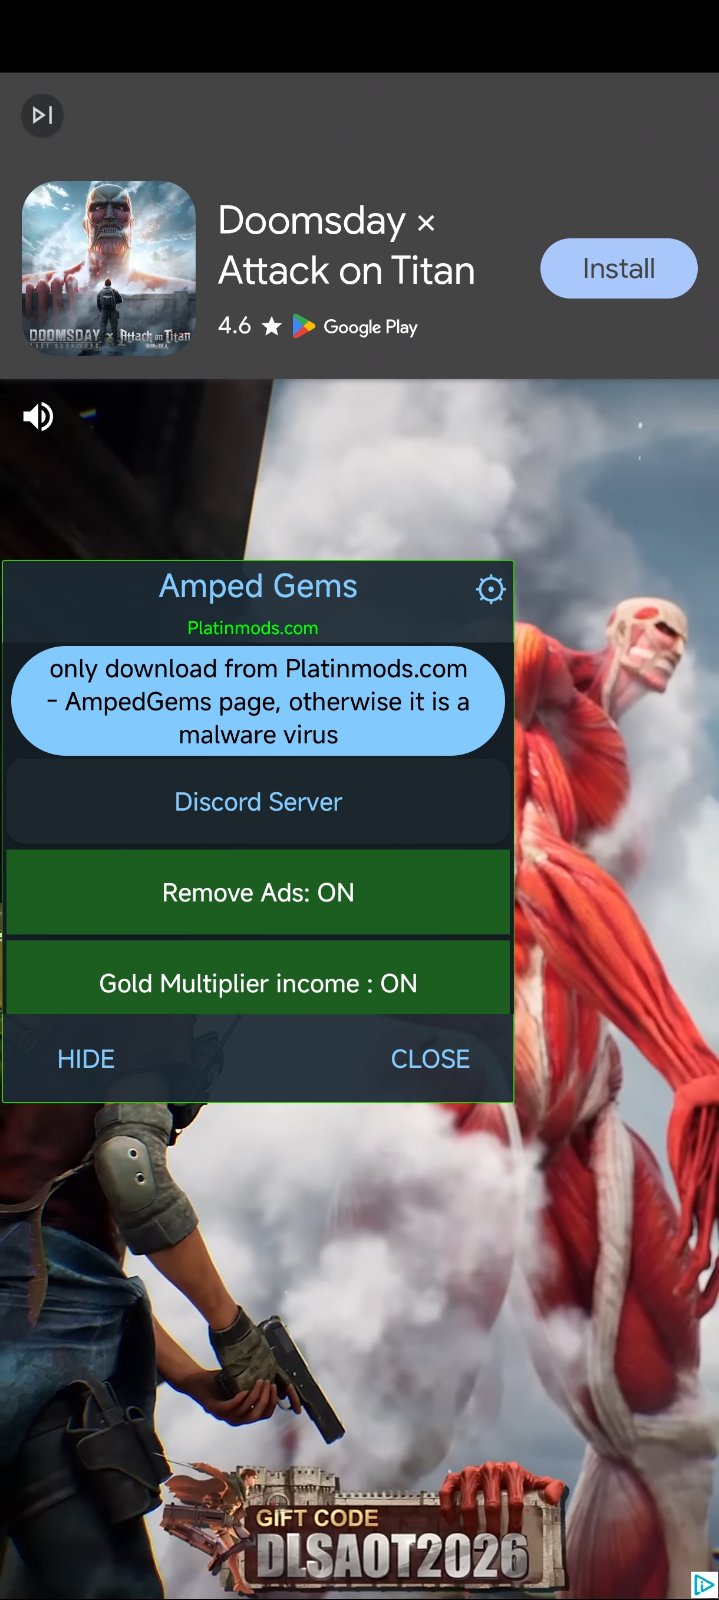
Task: Close the Amped Gems mod menu
Action: pos(430,1059)
